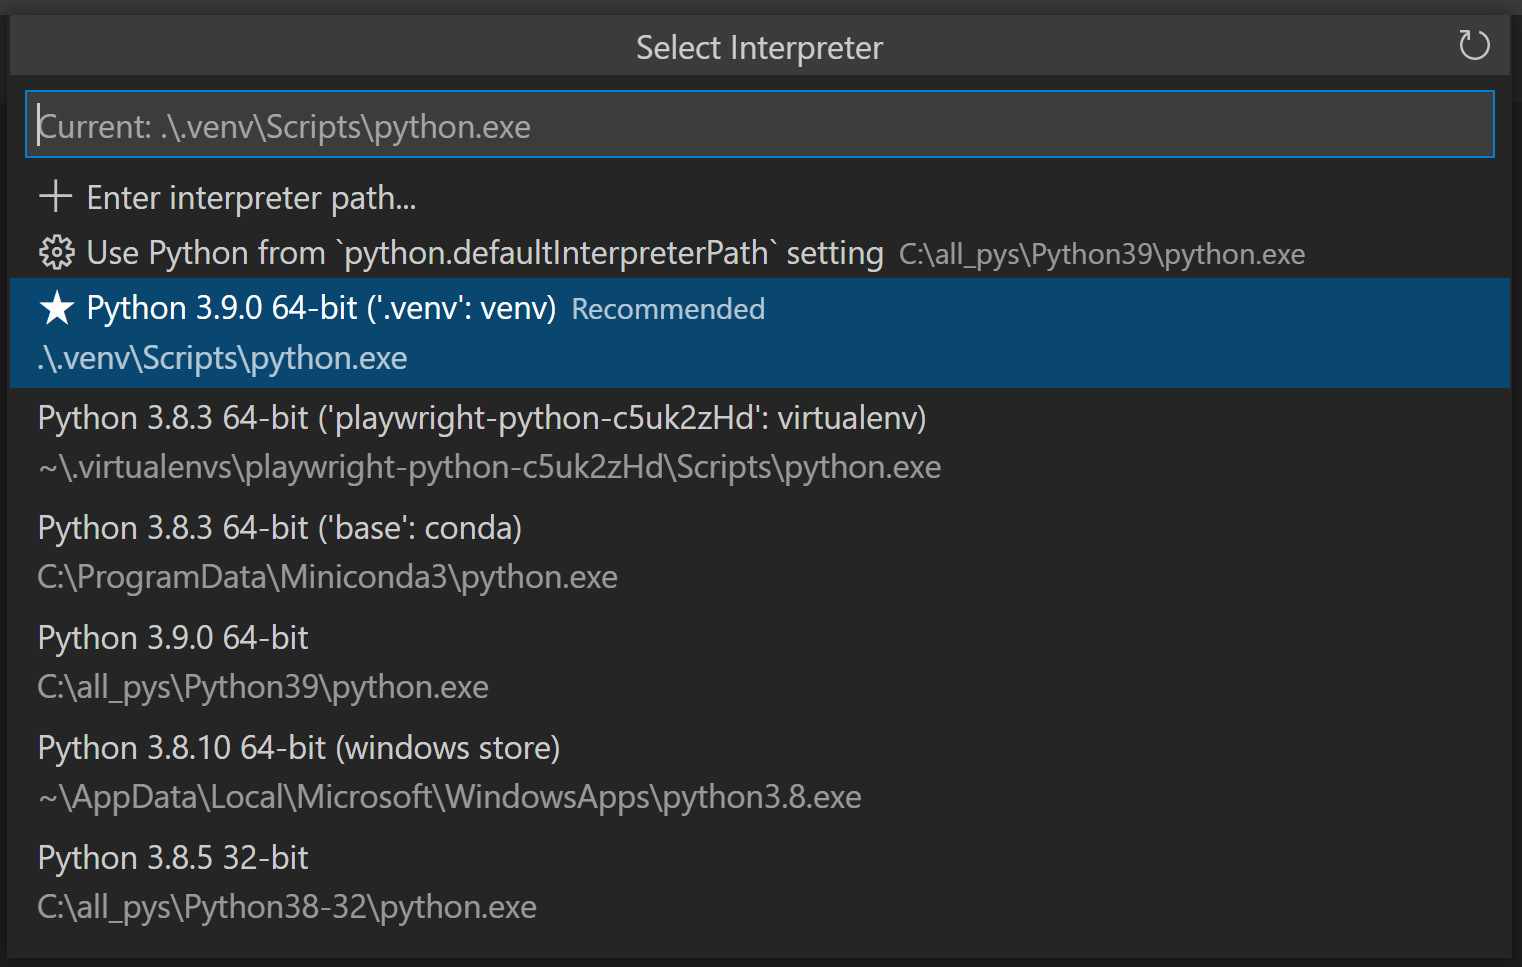Screen dimensions: 1522x967
Task: Click the "Recommended" label
Action: [x=668, y=309]
